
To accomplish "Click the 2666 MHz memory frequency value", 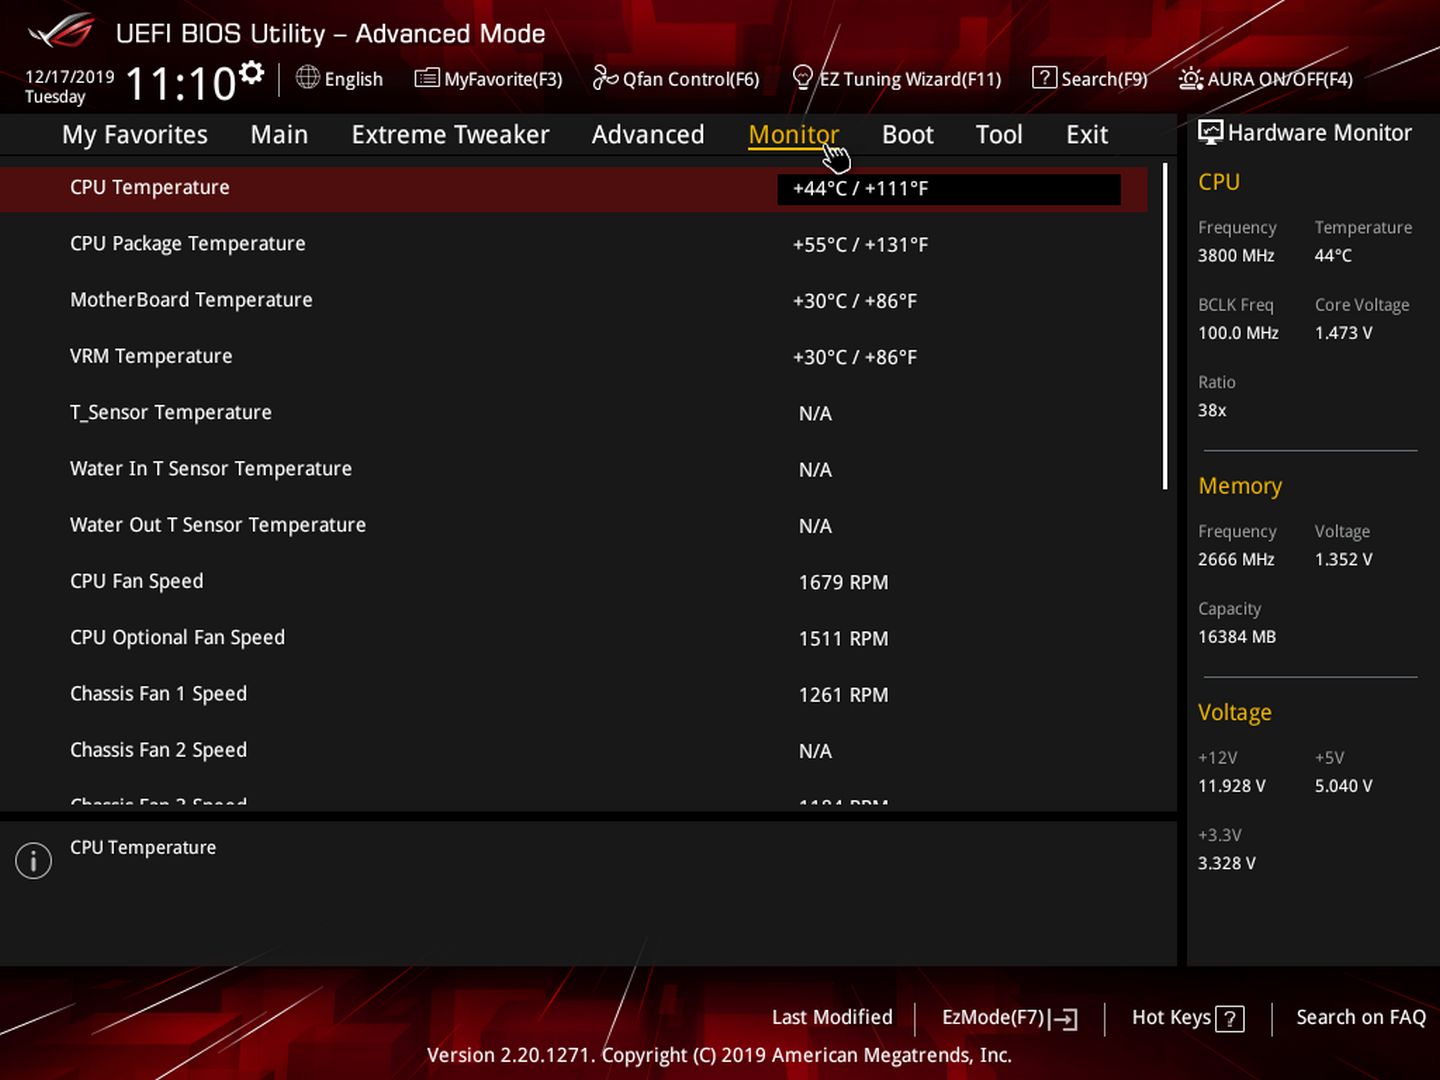I will pos(1236,560).
